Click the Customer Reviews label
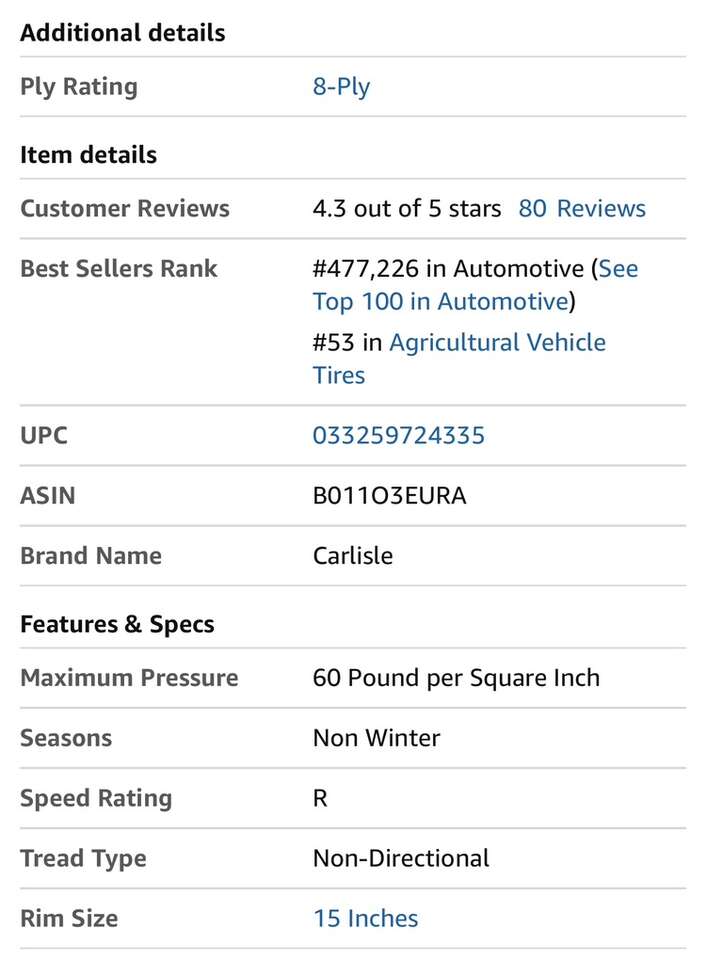This screenshot has height=960, width=706. [125, 209]
